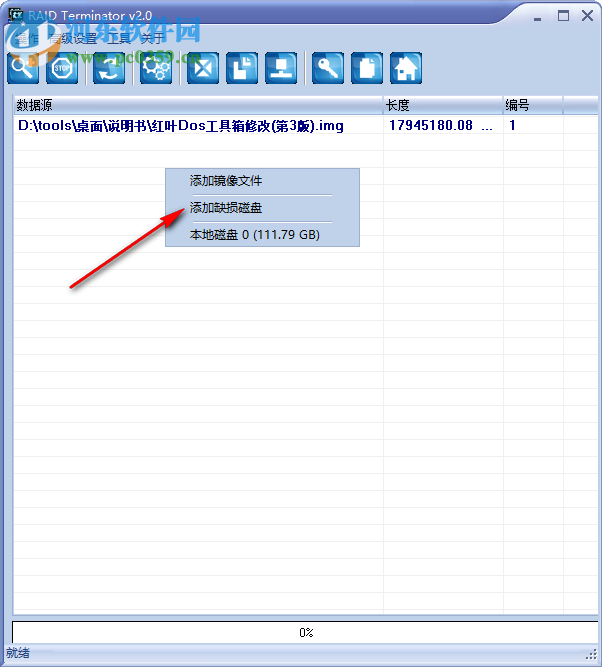Open the 工具 menu
This screenshot has height=667, width=602.
pos(119,39)
